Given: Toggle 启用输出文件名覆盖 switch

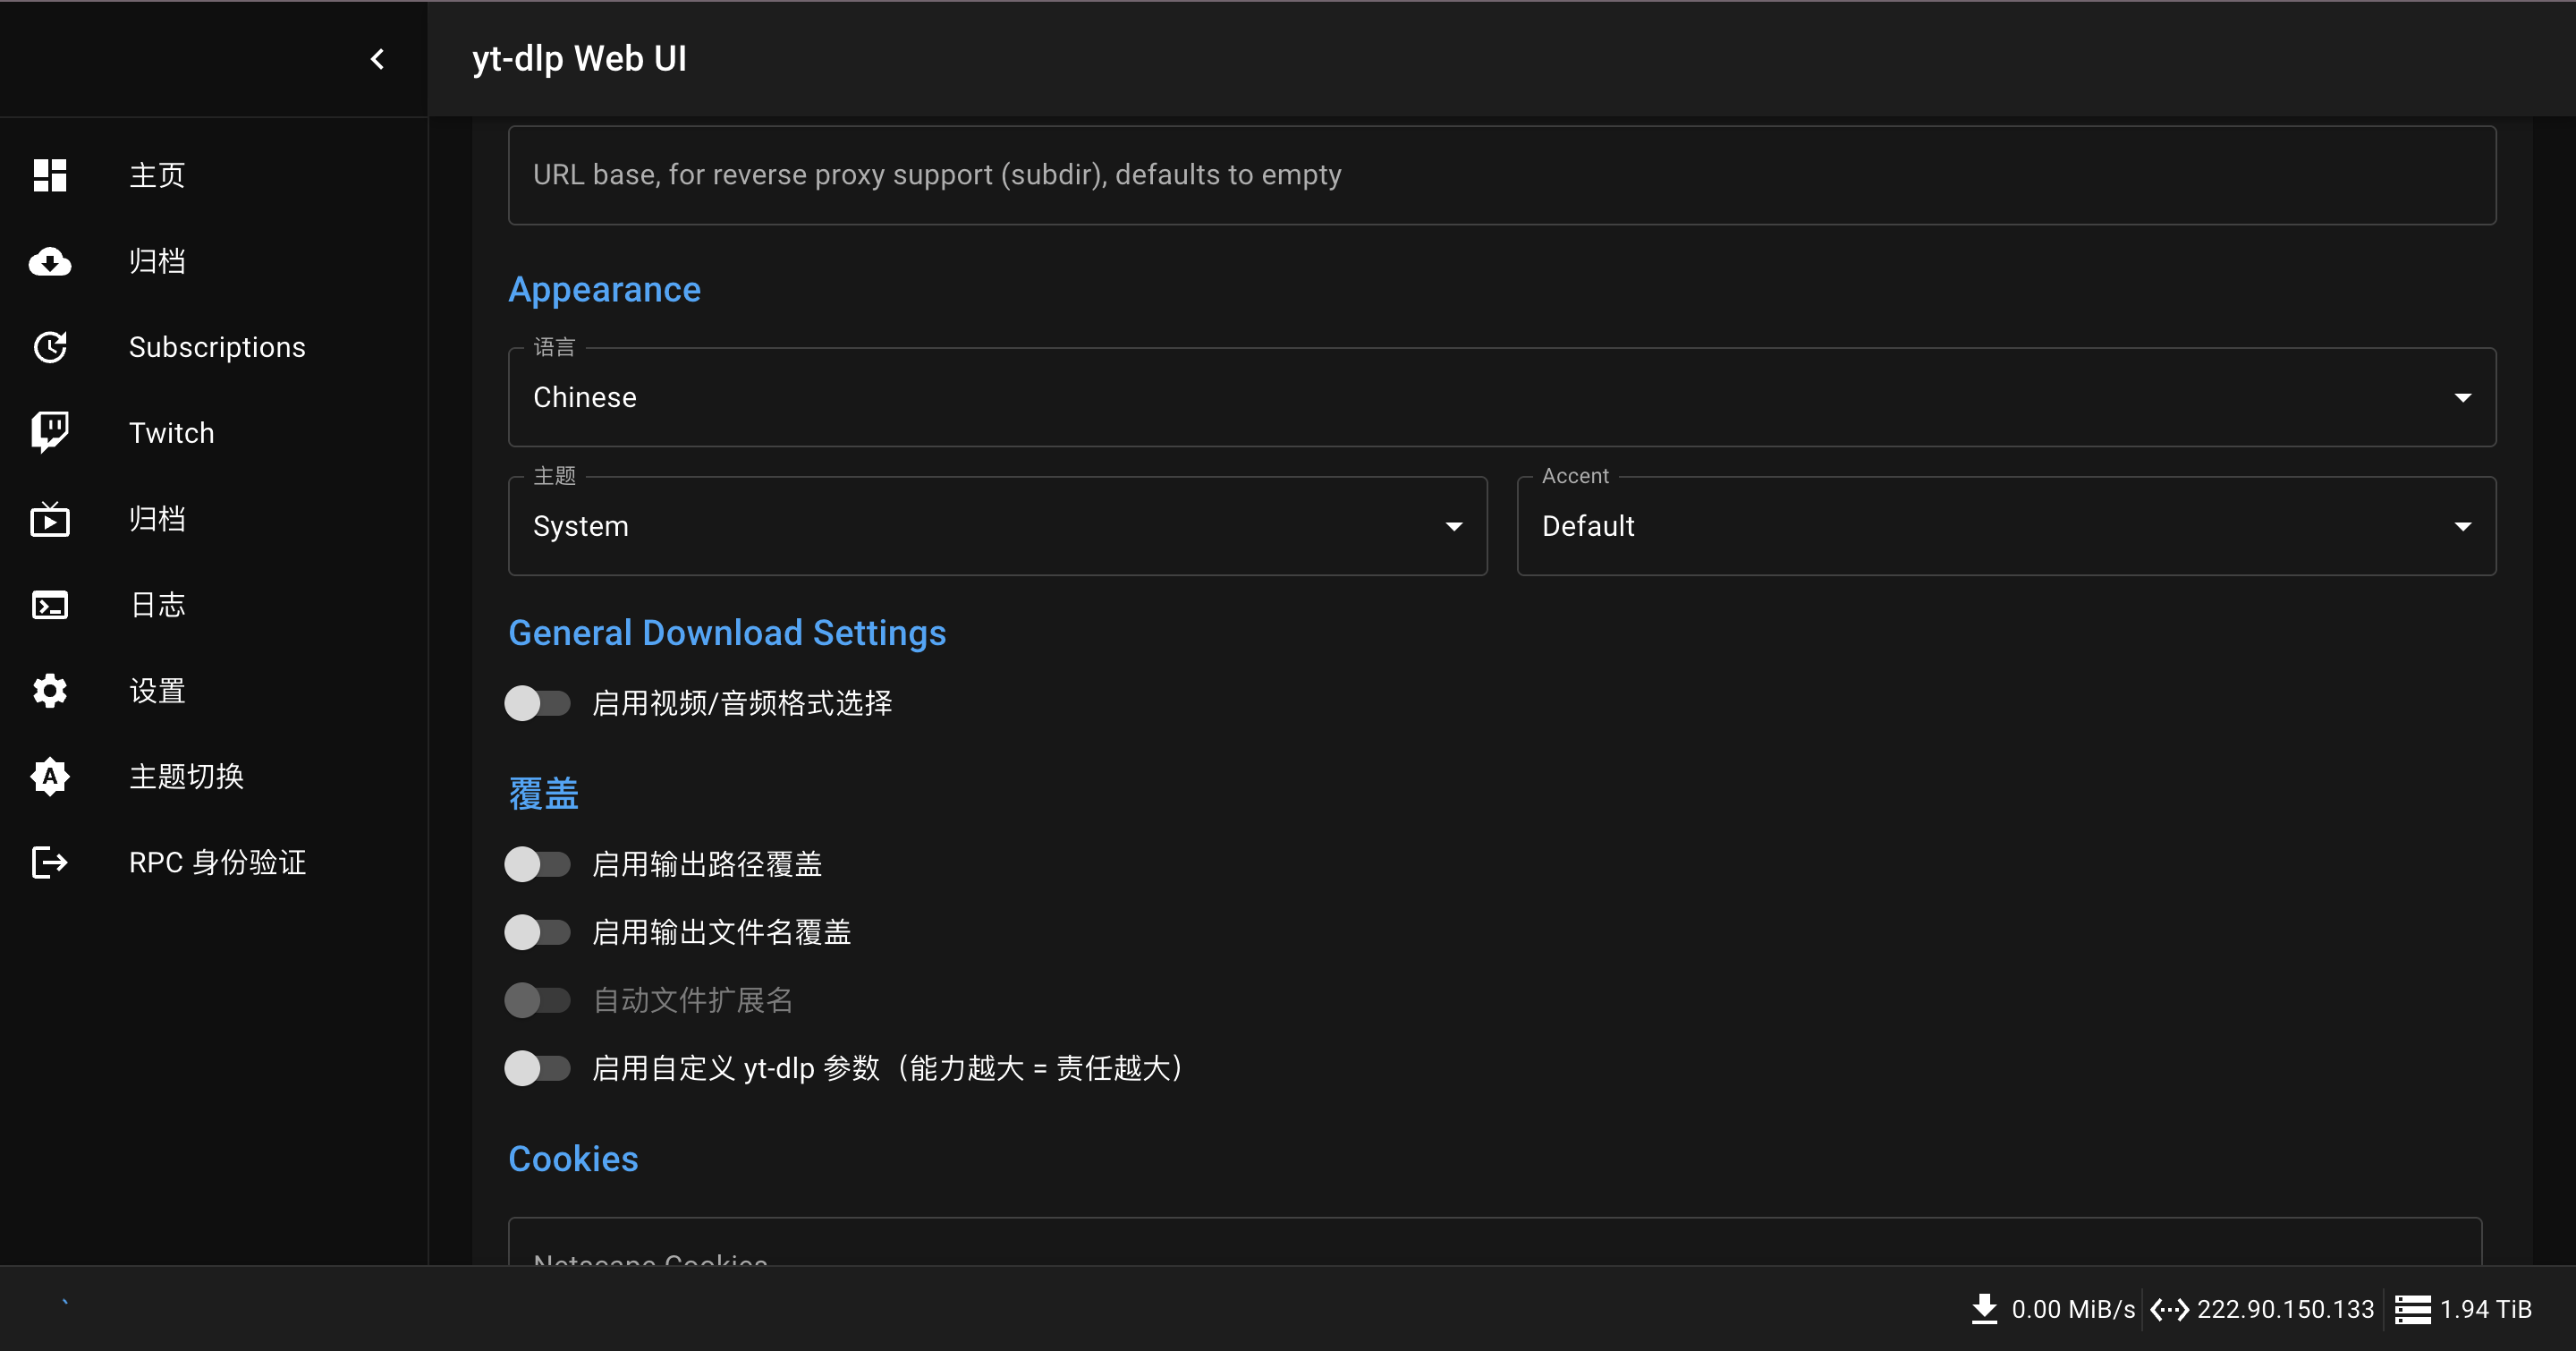Looking at the screenshot, I should pyautogui.click(x=537, y=932).
